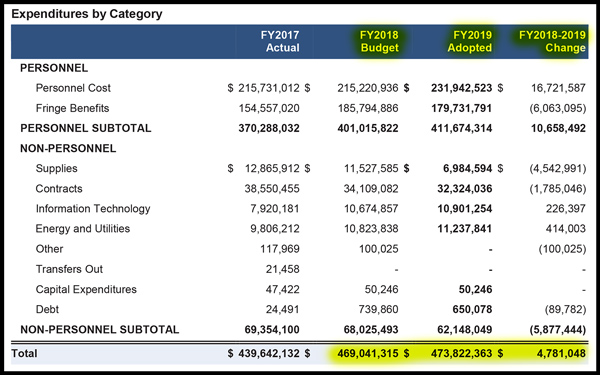This screenshot has width=600, height=375.
Task: Select Debt adopted value 650,078
Action: [x=472, y=309]
